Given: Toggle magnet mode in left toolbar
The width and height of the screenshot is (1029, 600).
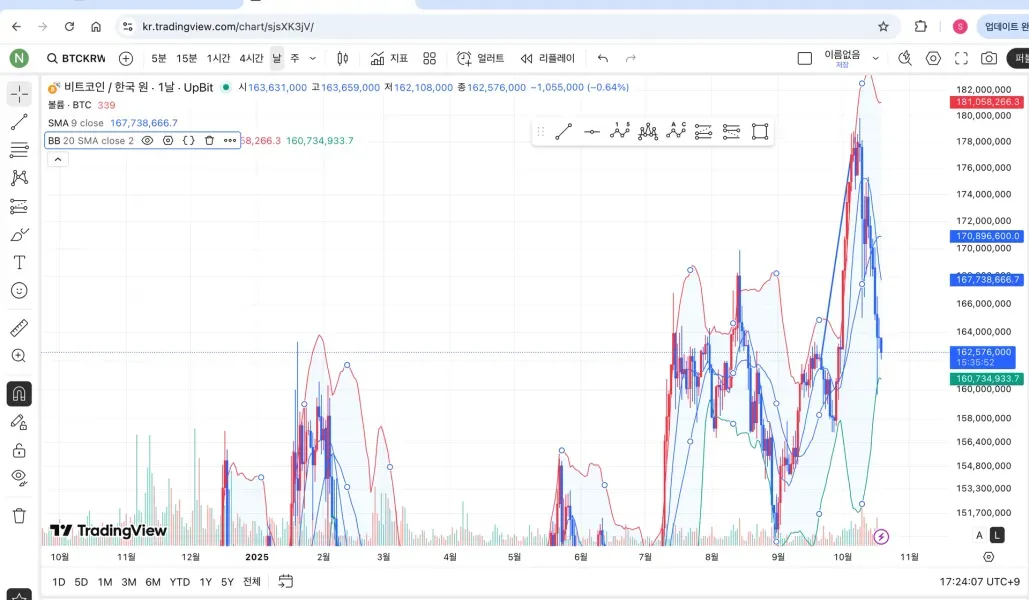Looking at the screenshot, I should pyautogui.click(x=19, y=393).
